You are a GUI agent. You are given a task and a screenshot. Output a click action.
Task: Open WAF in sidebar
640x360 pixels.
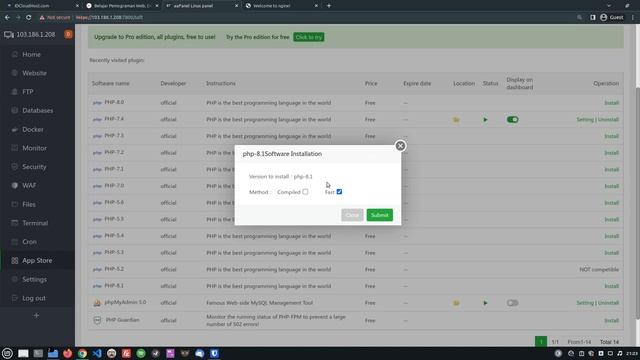tap(29, 186)
